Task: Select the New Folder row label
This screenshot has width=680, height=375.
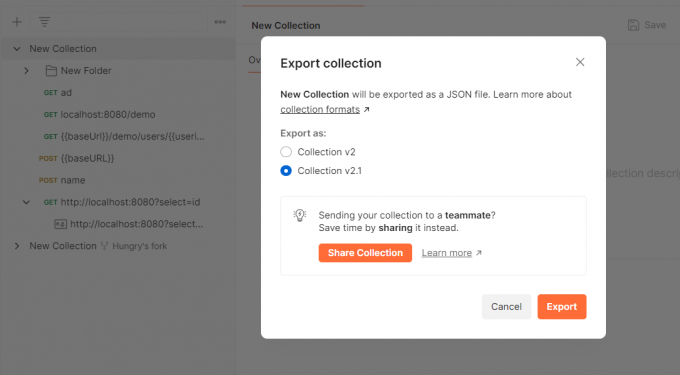Action: (86, 71)
